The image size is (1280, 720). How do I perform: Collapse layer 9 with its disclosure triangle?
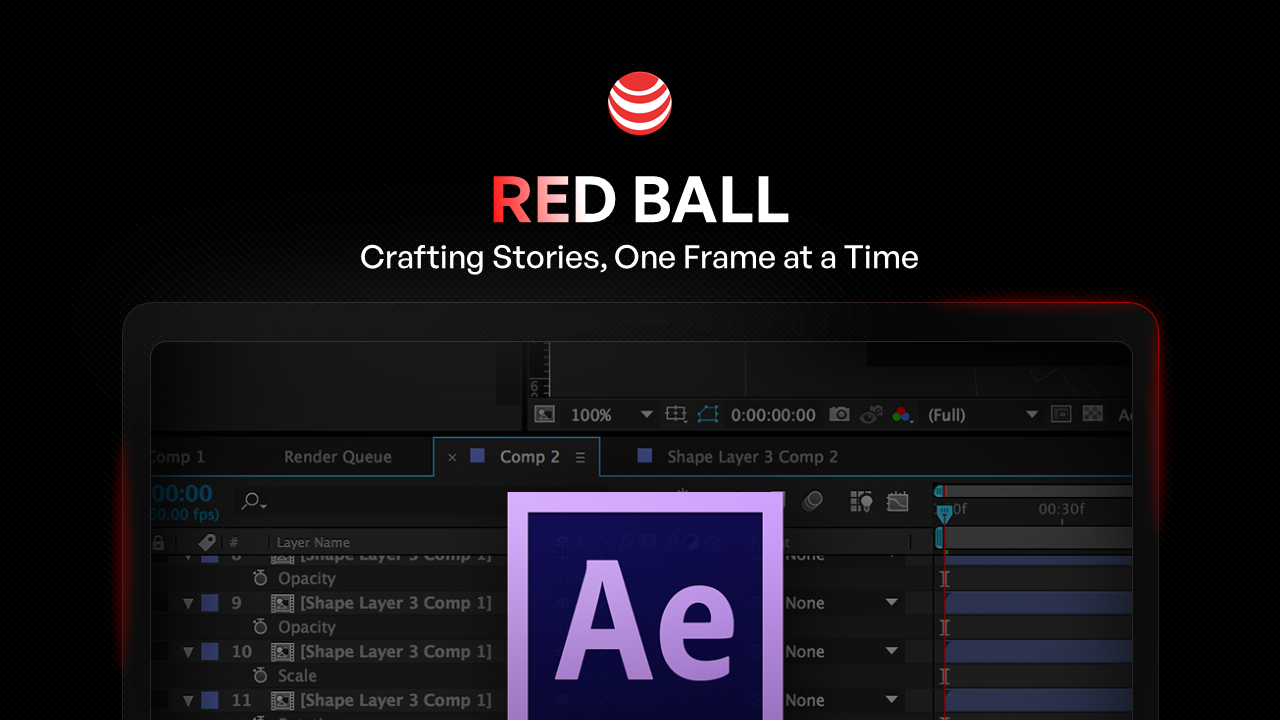click(x=188, y=603)
